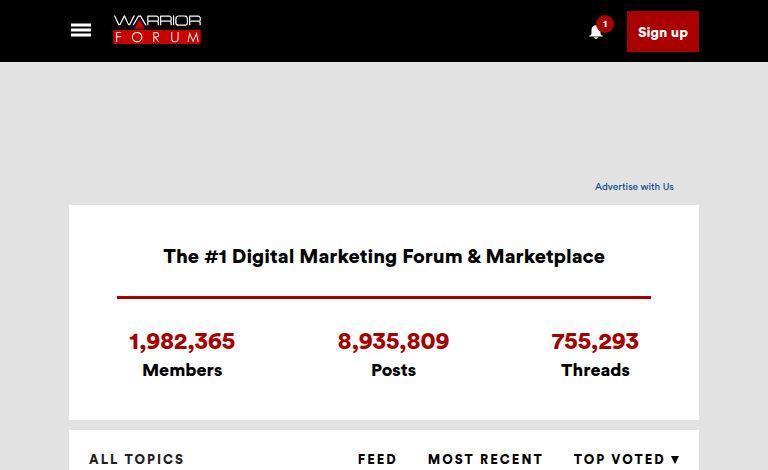The width and height of the screenshot is (768, 470).
Task: Select the Members label
Action: [182, 370]
